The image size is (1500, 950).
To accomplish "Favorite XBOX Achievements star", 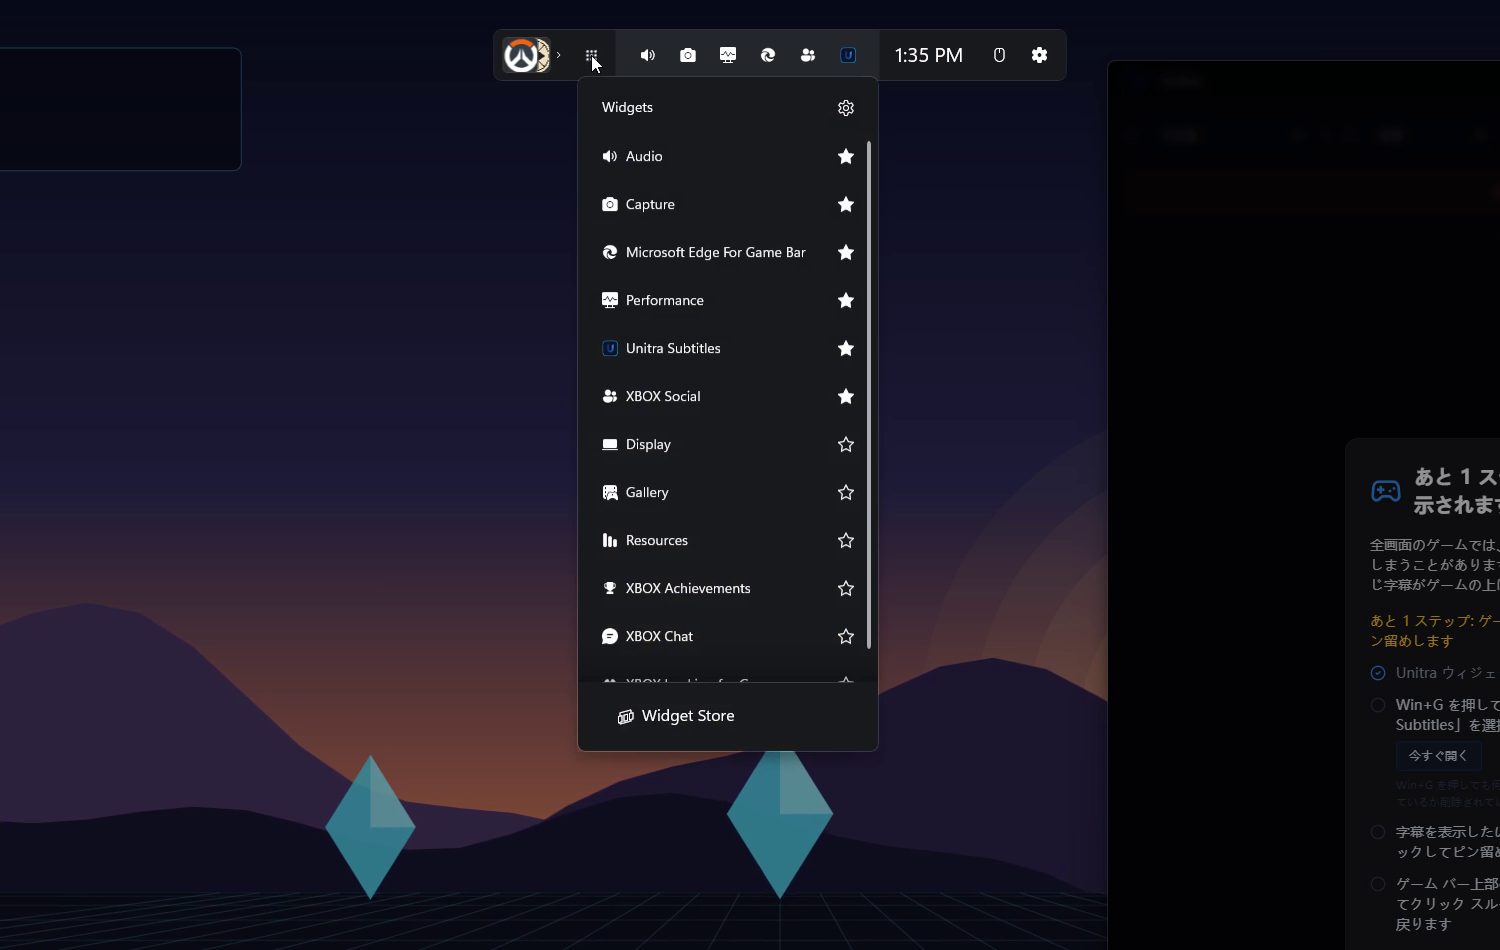I will [x=846, y=588].
